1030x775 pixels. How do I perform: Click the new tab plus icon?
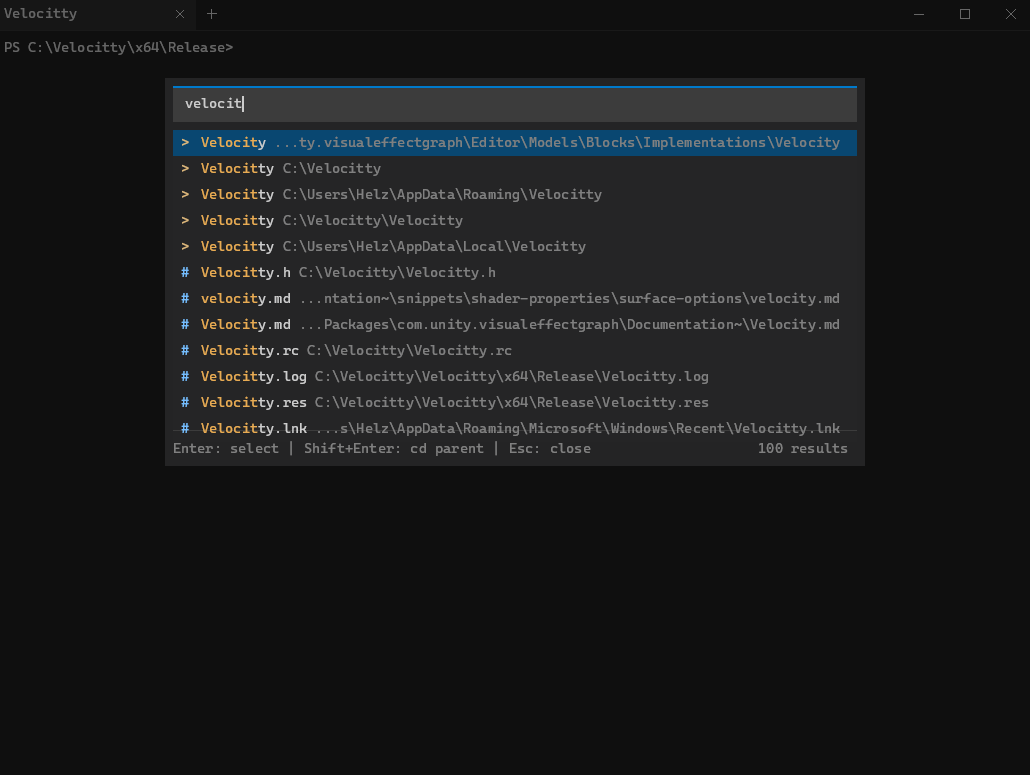(210, 14)
